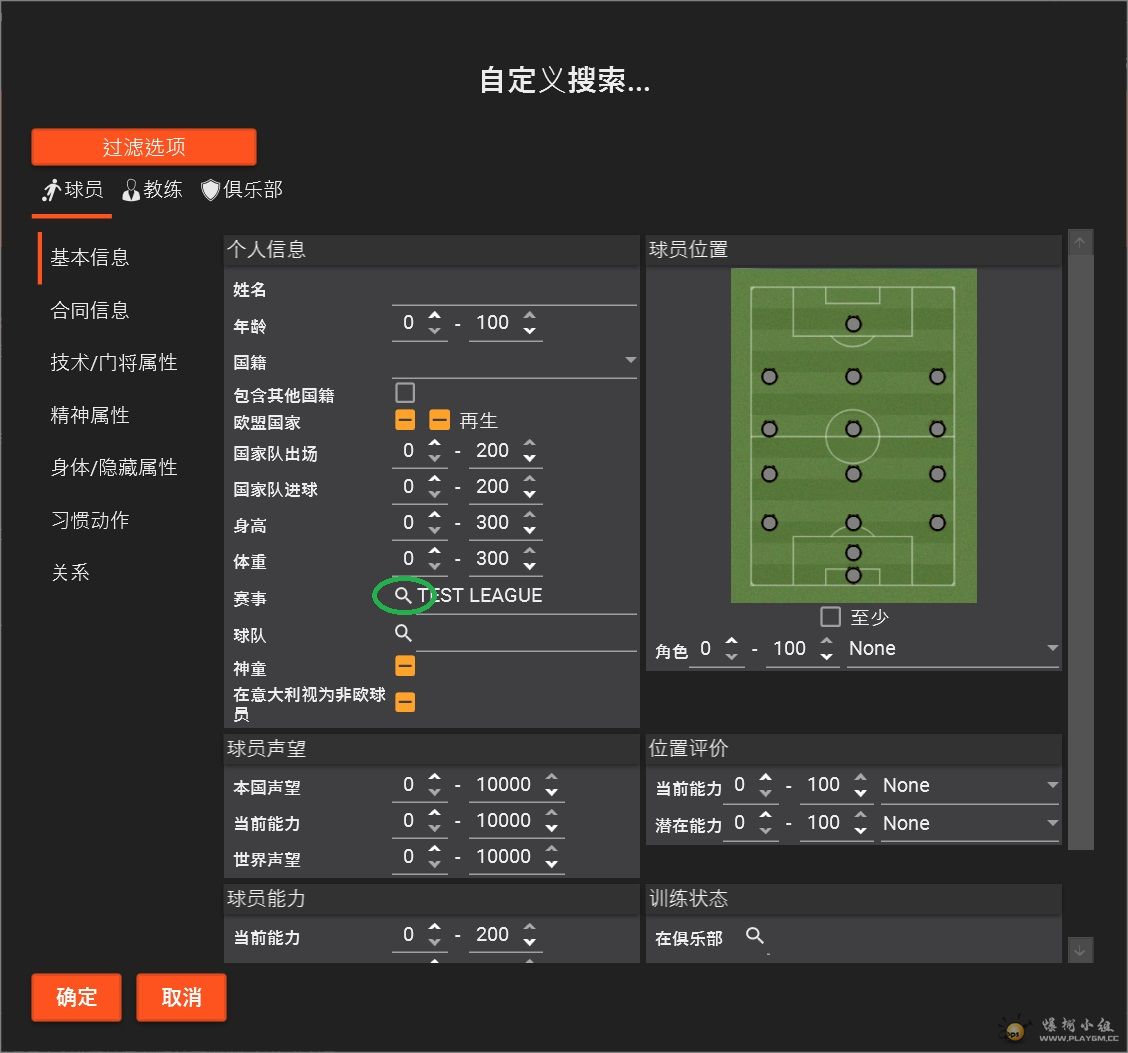Switch to the 俱乐部 tab
This screenshot has height=1053, width=1128.
[242, 190]
